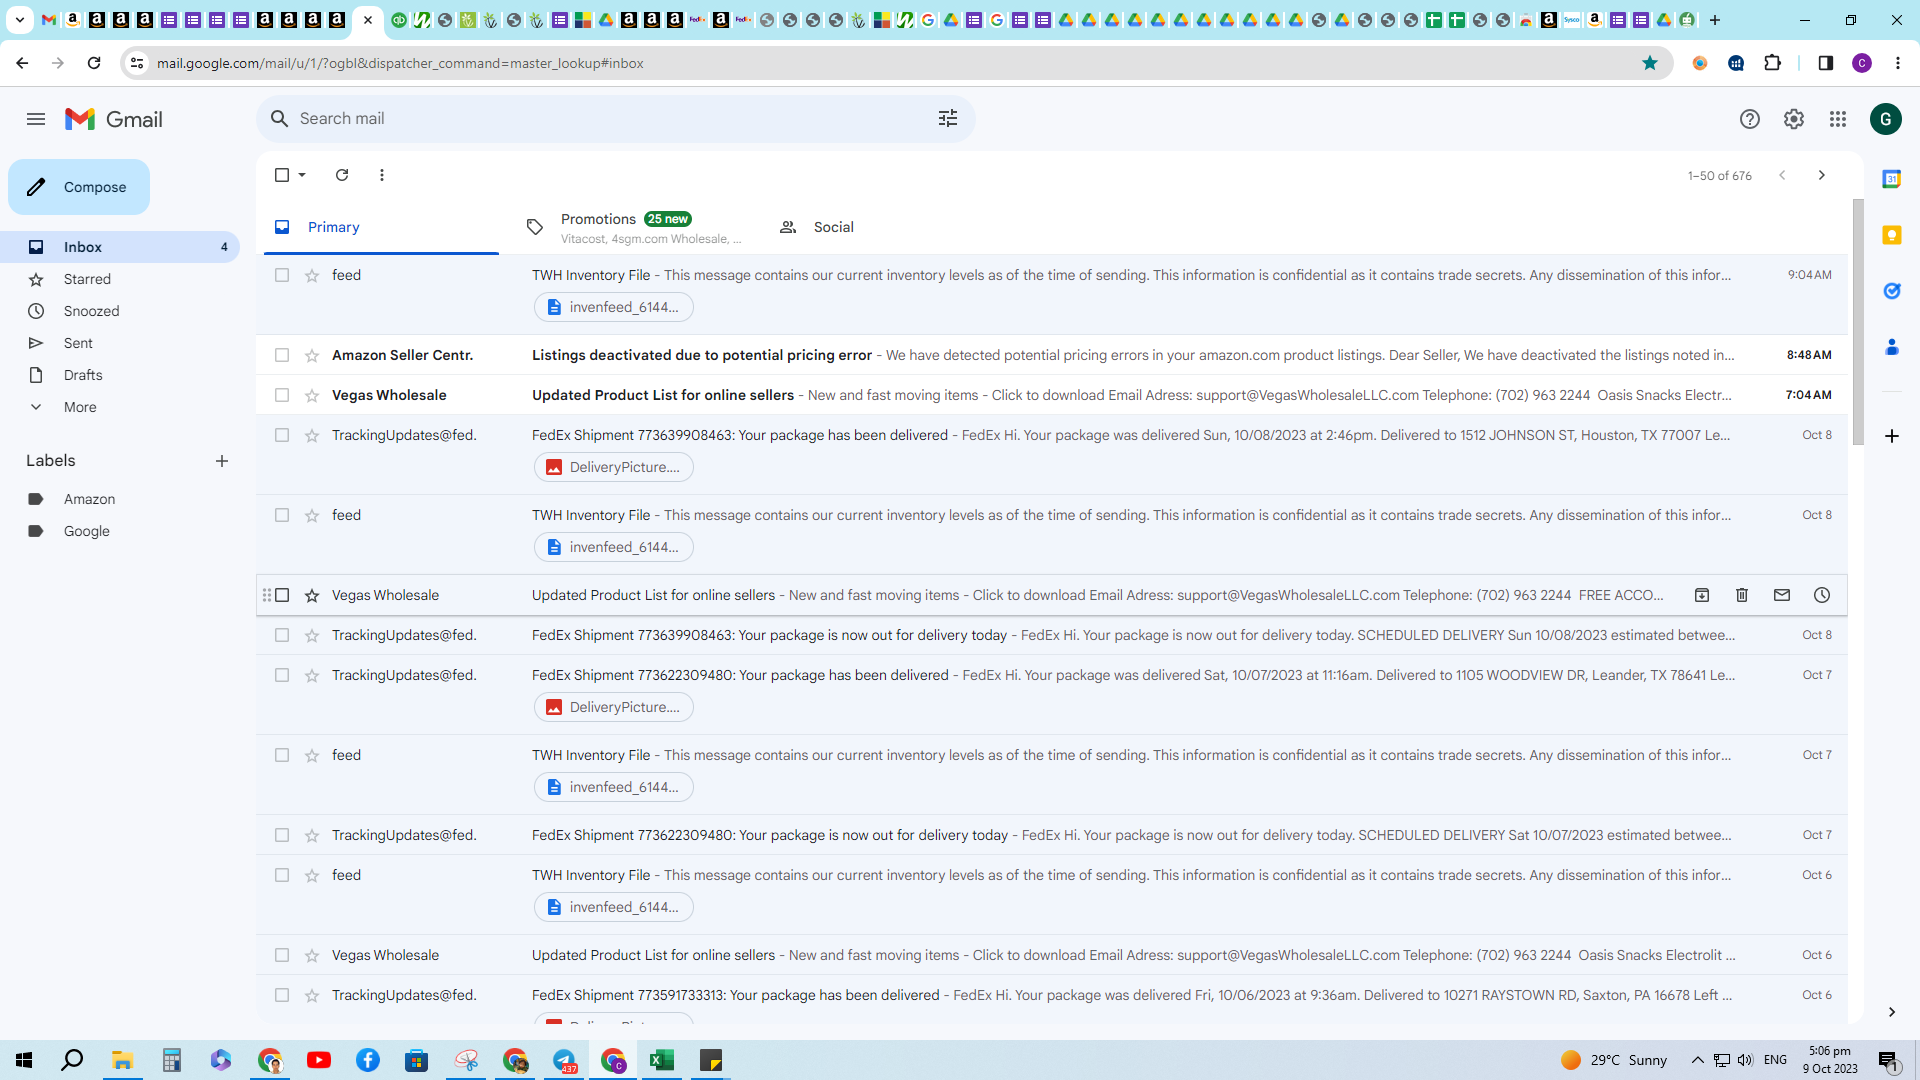The width and height of the screenshot is (1920, 1080).
Task: Star the 7:04 AM Vegas Wholesale email
Action: point(312,396)
